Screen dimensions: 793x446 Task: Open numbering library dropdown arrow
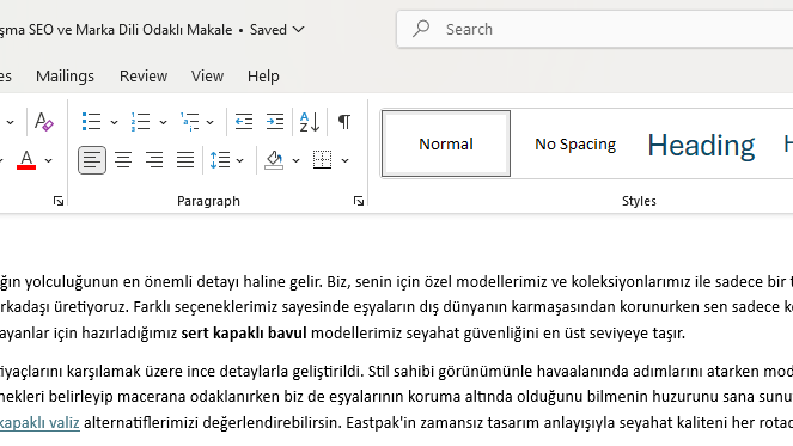tap(163, 122)
